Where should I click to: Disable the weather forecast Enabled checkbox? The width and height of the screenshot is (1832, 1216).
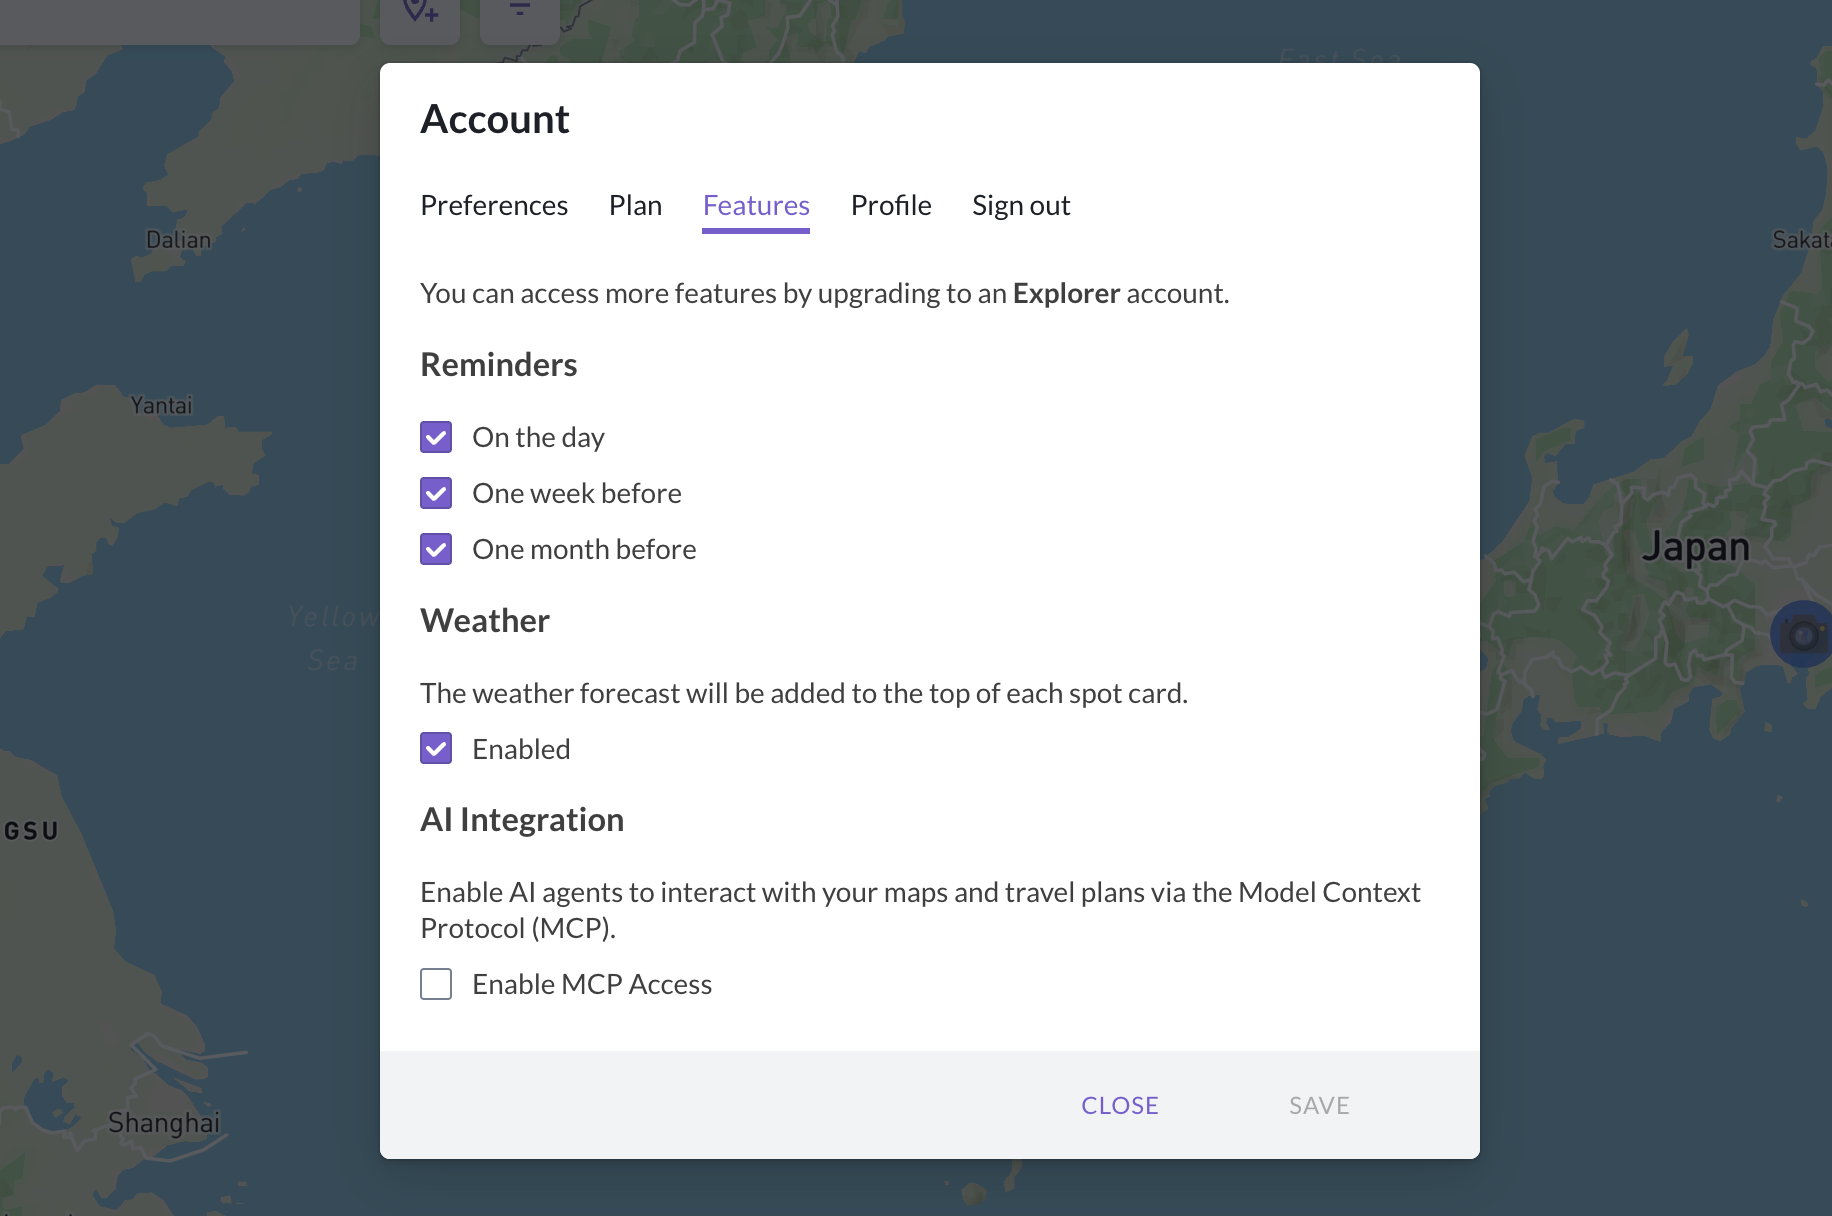tap(436, 748)
